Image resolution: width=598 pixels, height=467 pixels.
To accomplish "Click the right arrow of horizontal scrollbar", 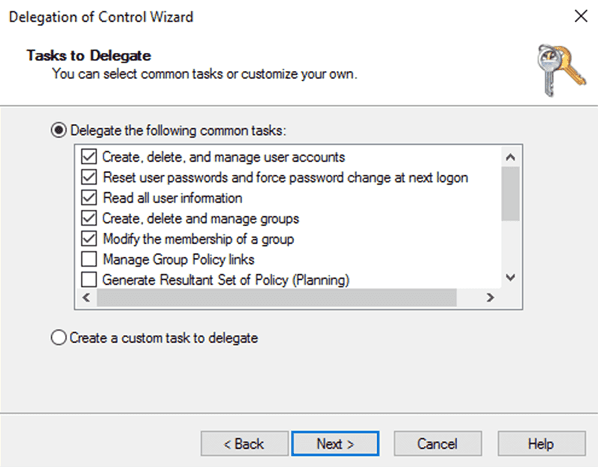I will coord(490,297).
